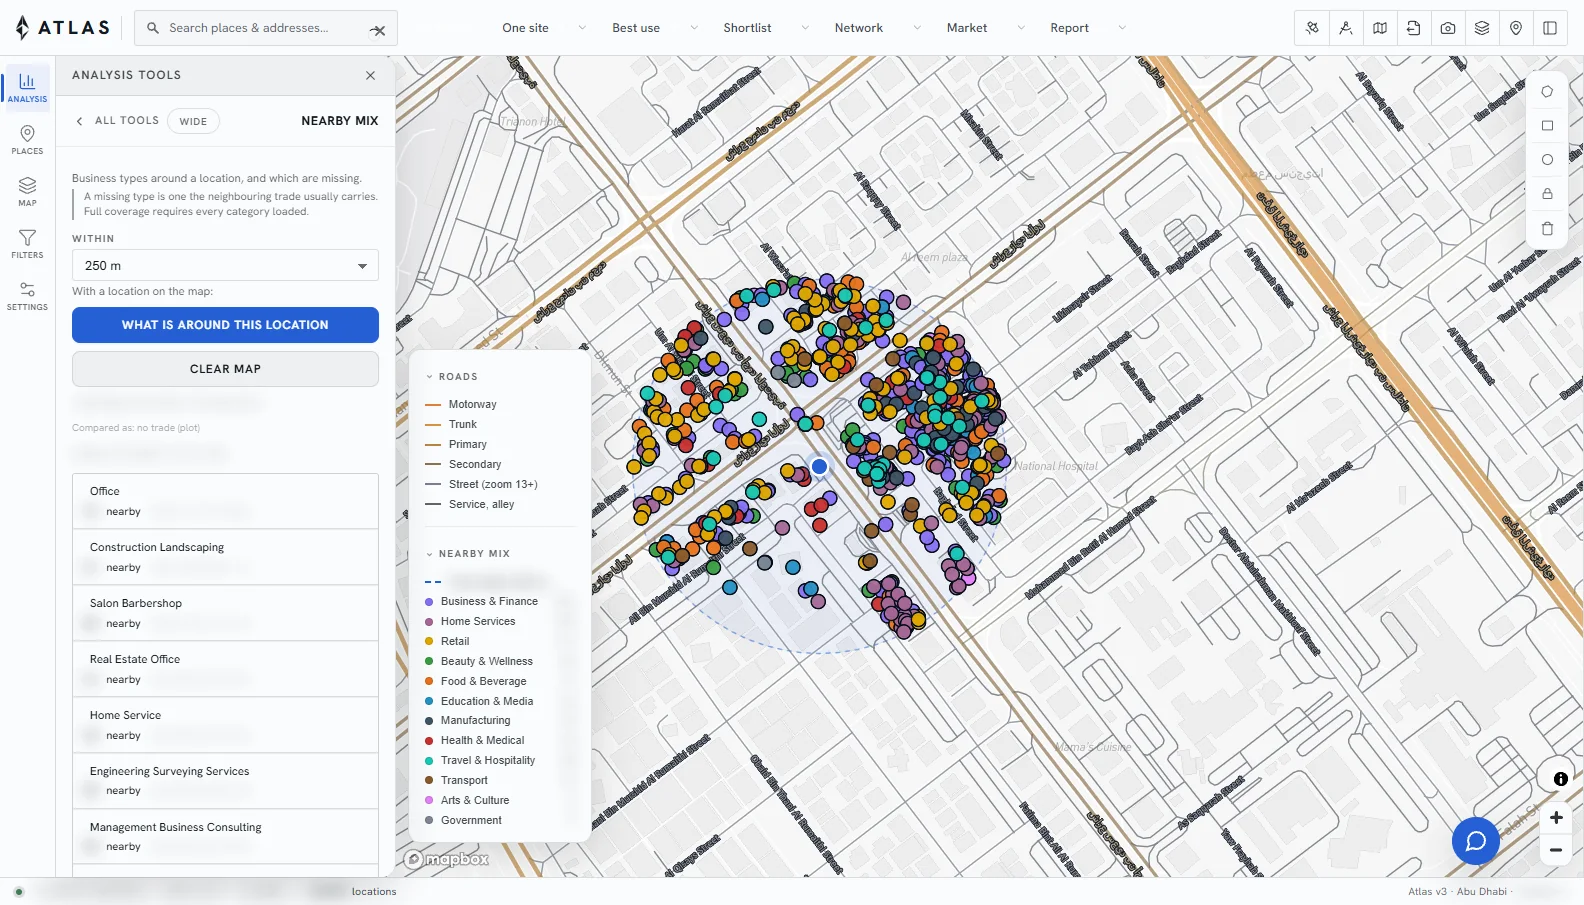
Task: Zoom out on the map
Action: (x=1556, y=851)
